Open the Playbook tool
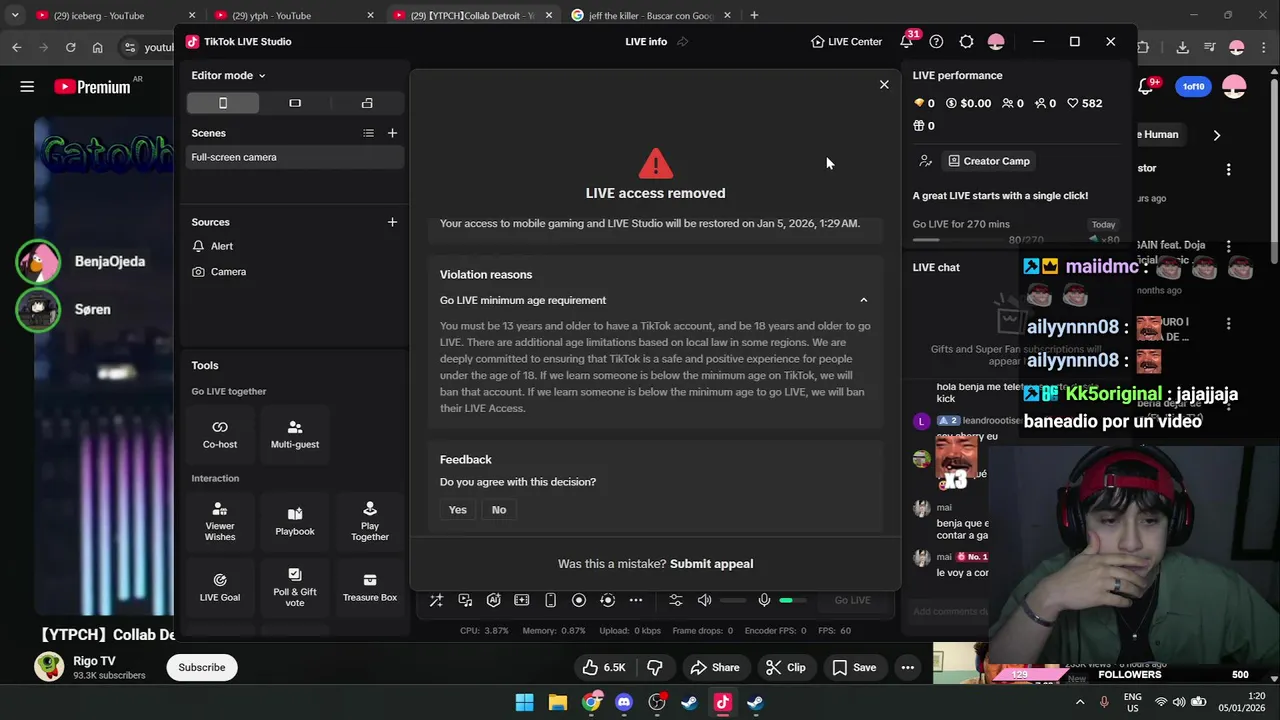Viewport: 1280px width, 720px height. 295,522
